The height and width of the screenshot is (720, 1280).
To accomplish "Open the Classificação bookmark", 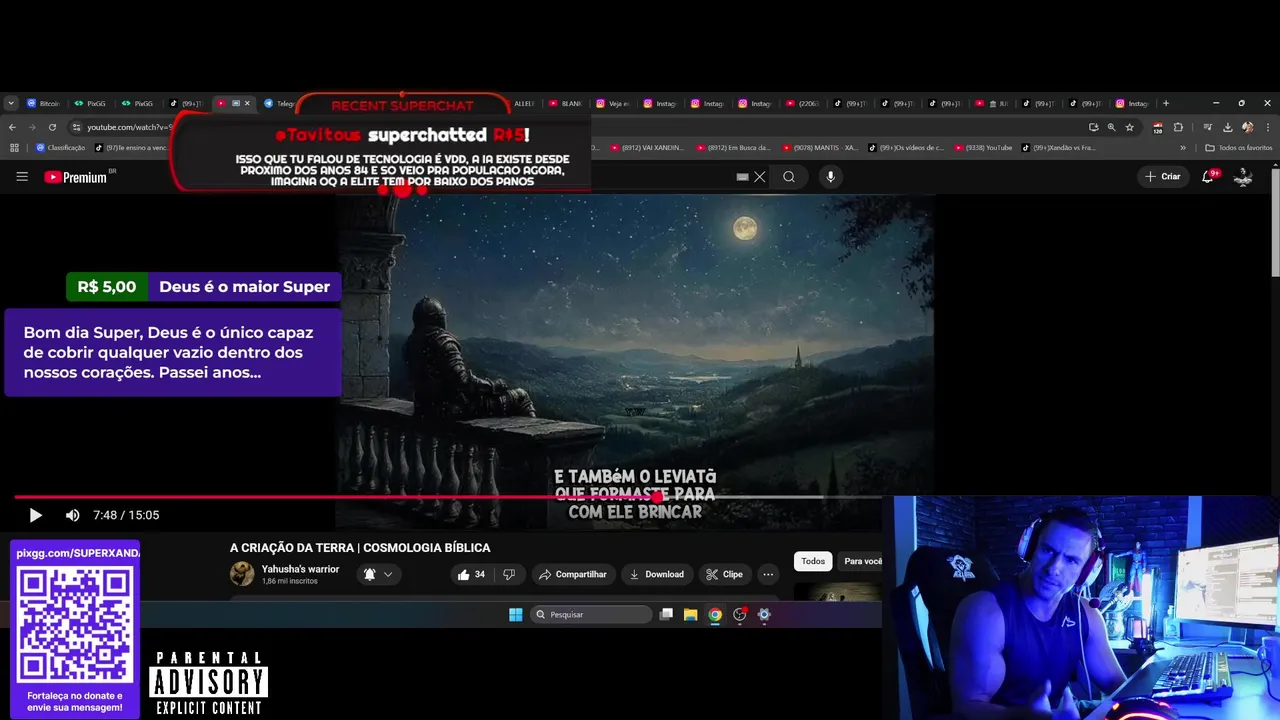I will tap(60, 148).
